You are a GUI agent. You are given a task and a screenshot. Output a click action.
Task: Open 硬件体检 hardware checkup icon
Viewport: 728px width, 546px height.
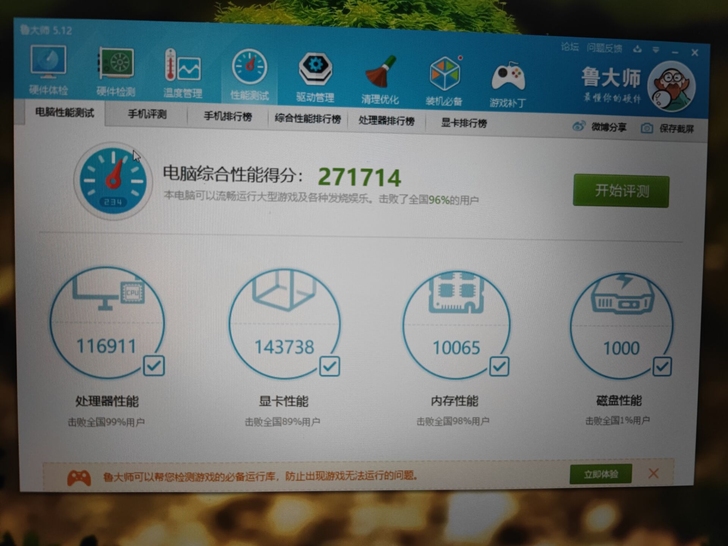point(48,62)
